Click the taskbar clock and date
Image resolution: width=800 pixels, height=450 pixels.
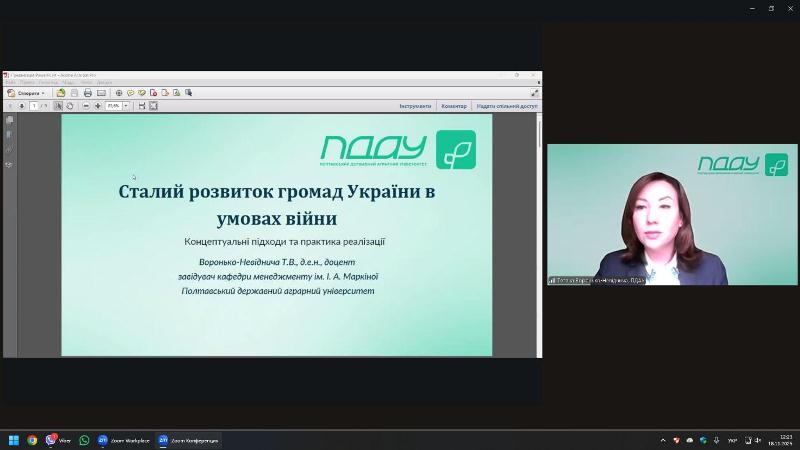pos(783,440)
